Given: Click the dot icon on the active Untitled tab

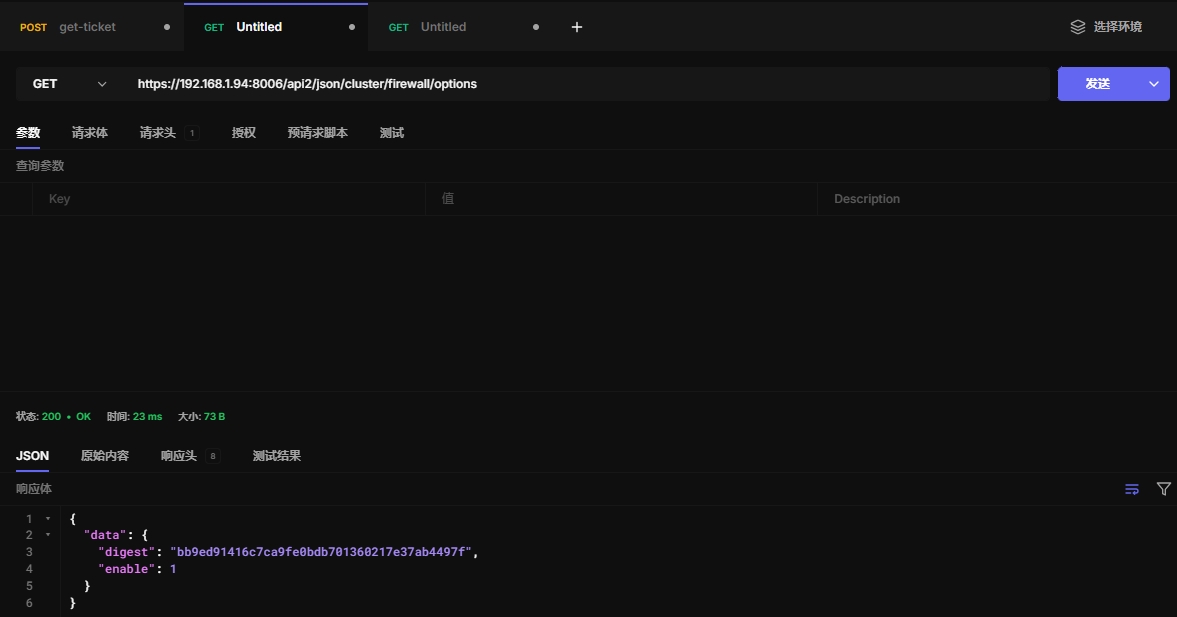Looking at the screenshot, I should [351, 27].
